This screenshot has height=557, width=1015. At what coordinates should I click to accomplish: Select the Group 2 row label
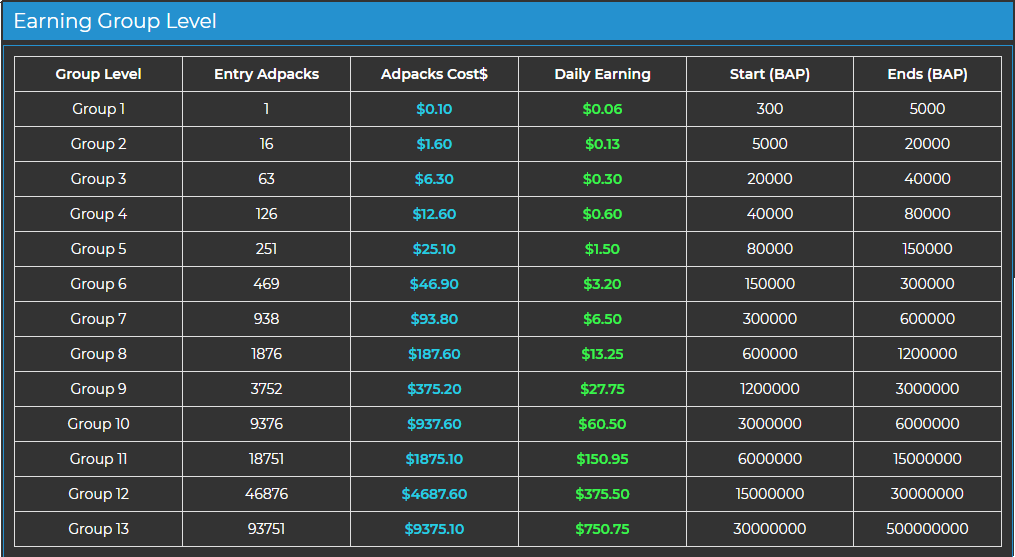98,144
